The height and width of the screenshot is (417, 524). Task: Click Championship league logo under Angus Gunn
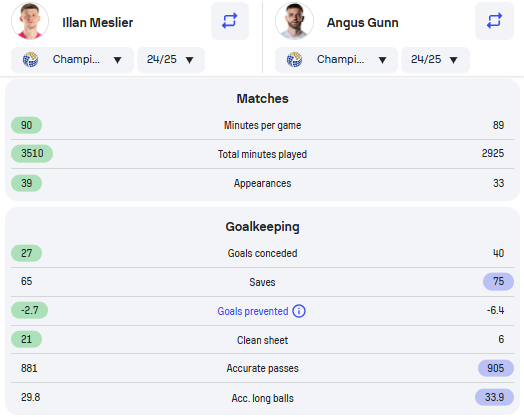click(x=294, y=59)
